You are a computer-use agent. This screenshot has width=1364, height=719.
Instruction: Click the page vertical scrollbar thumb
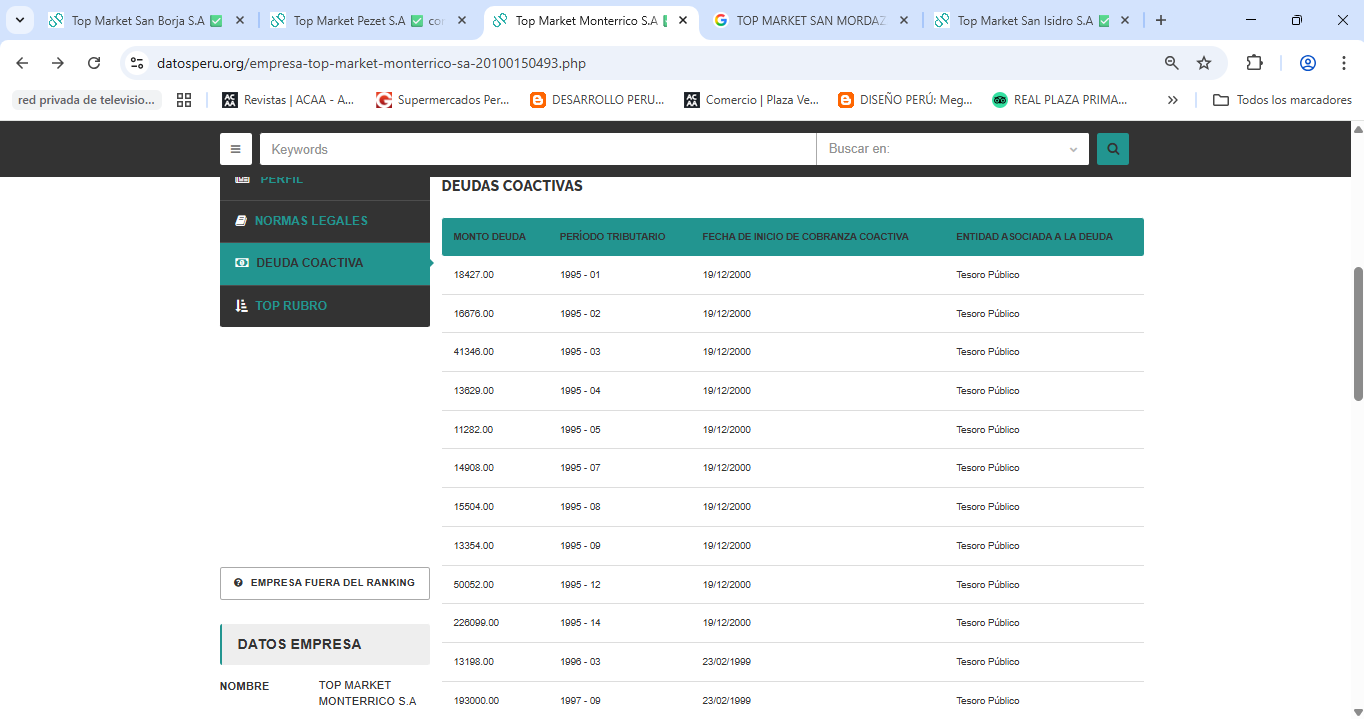pos(1358,334)
